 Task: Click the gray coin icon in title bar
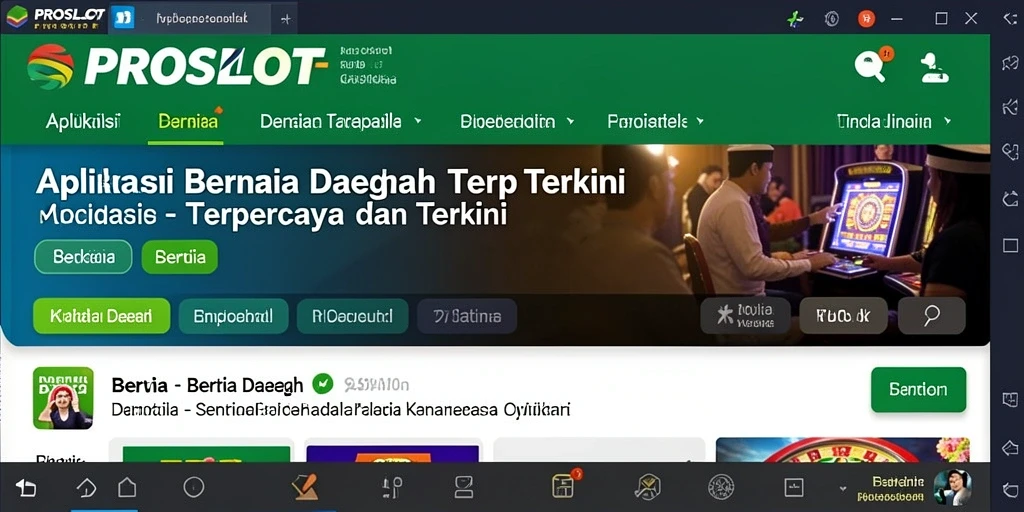point(831,19)
